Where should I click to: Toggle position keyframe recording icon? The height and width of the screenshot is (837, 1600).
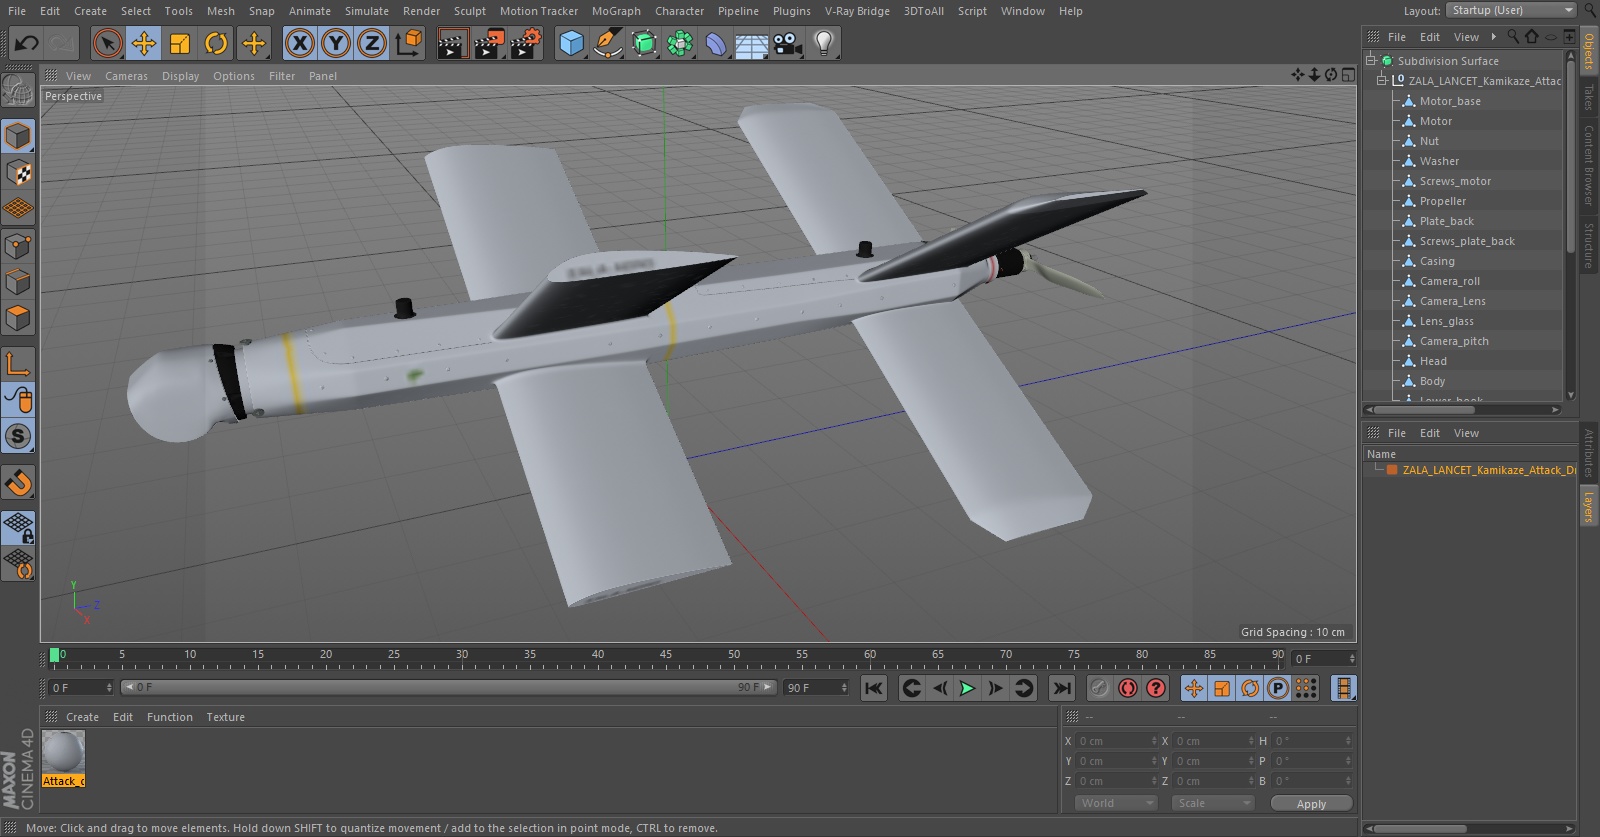pos(1194,688)
